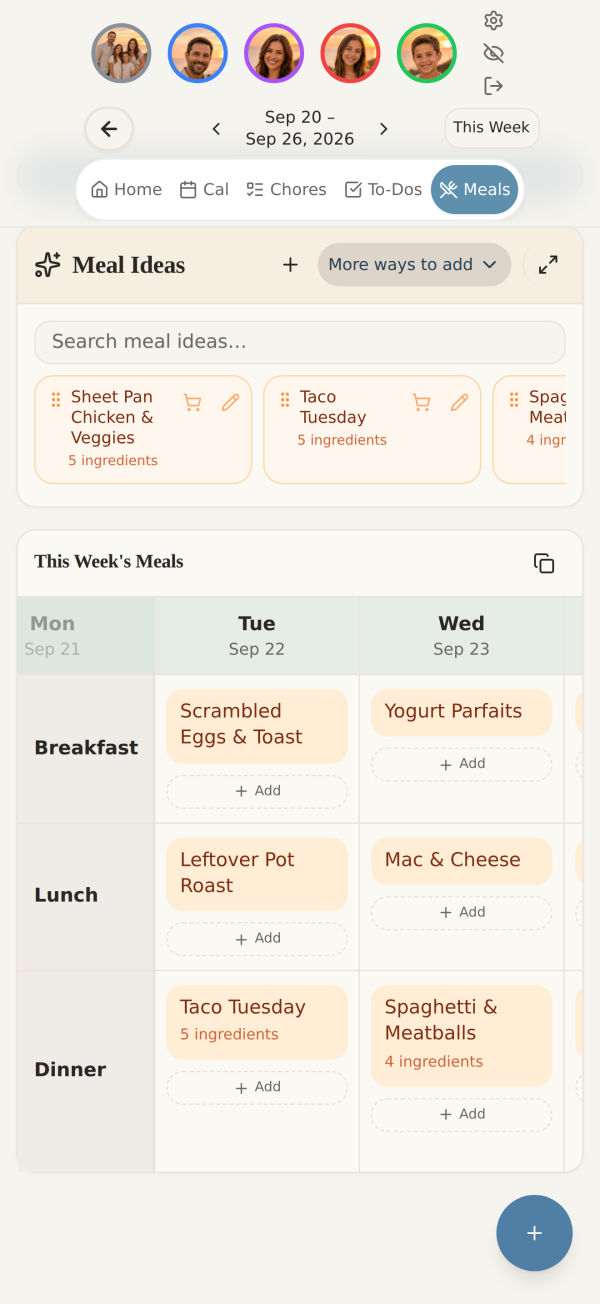Image resolution: width=600 pixels, height=1304 pixels.
Task: Toggle the hide visibility eye icon
Action: (x=493, y=53)
